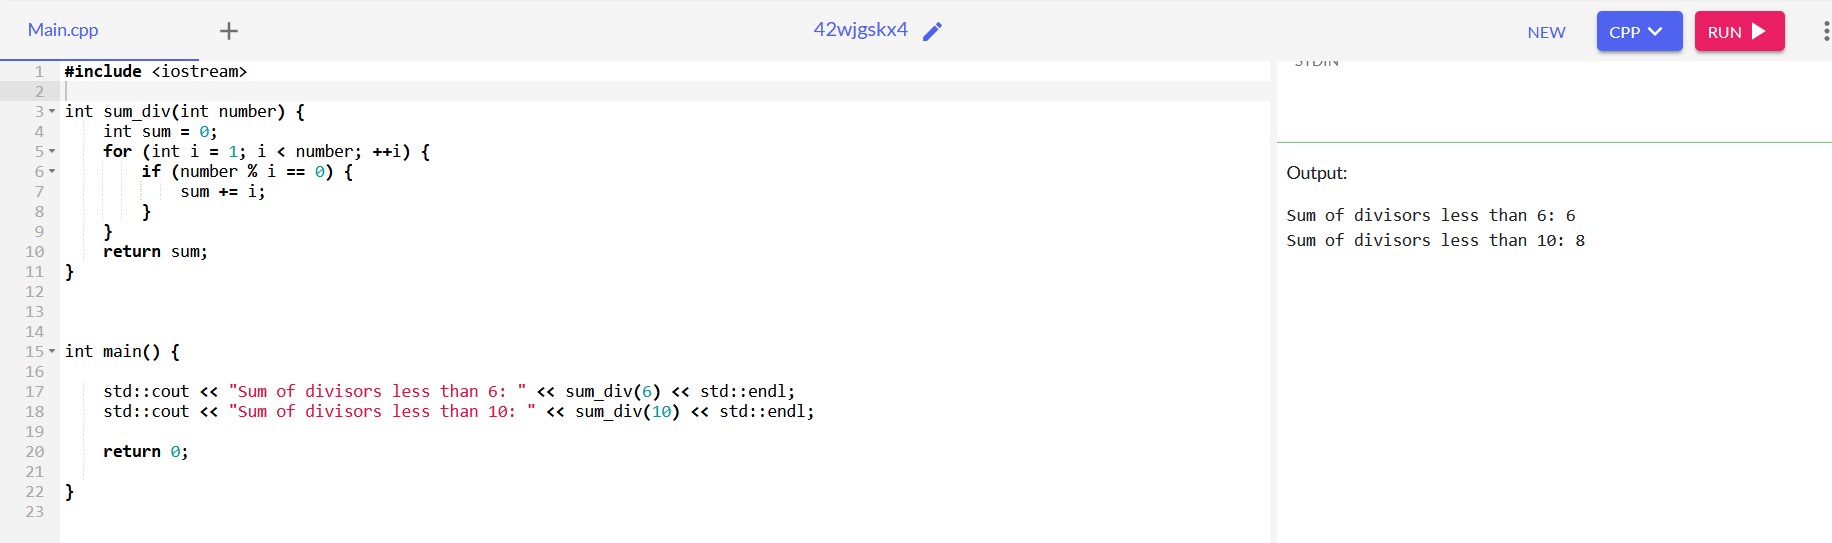Open the three-dot more options menu
The height and width of the screenshot is (543, 1832).
tap(1826, 31)
